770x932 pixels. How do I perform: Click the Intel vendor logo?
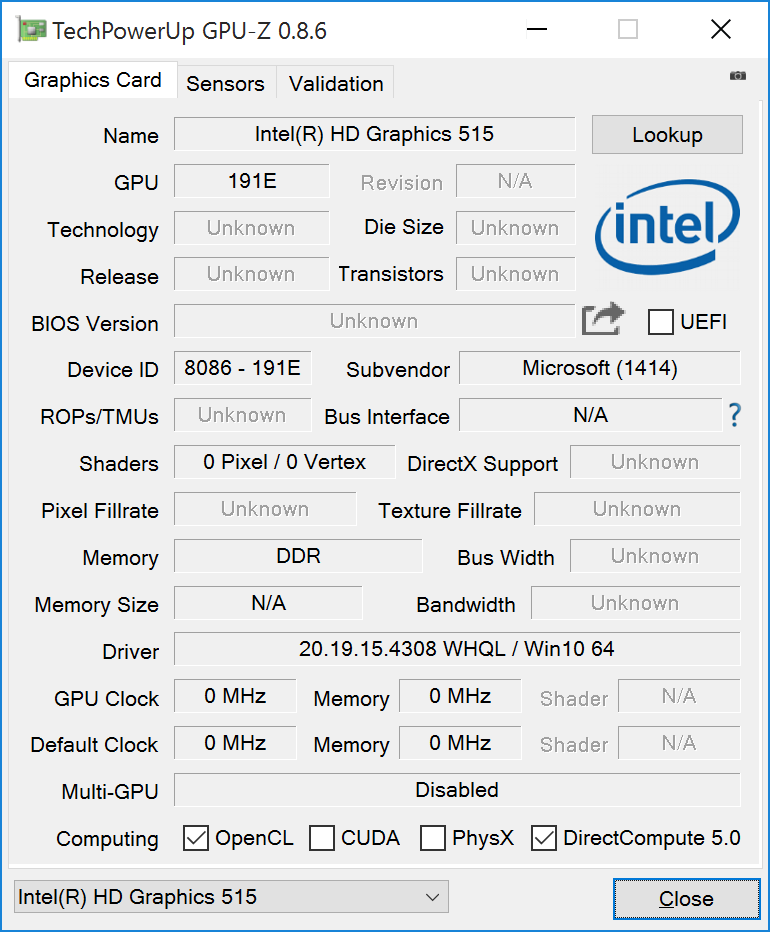coord(667,226)
